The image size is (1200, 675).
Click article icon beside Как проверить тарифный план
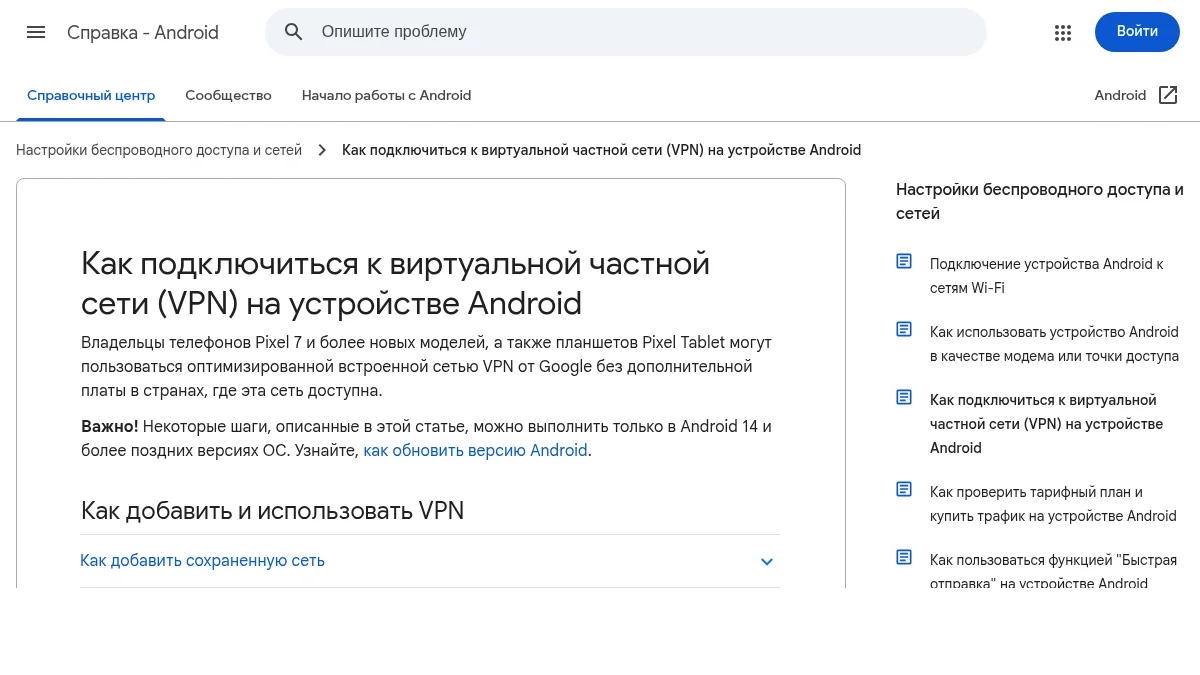pos(904,490)
